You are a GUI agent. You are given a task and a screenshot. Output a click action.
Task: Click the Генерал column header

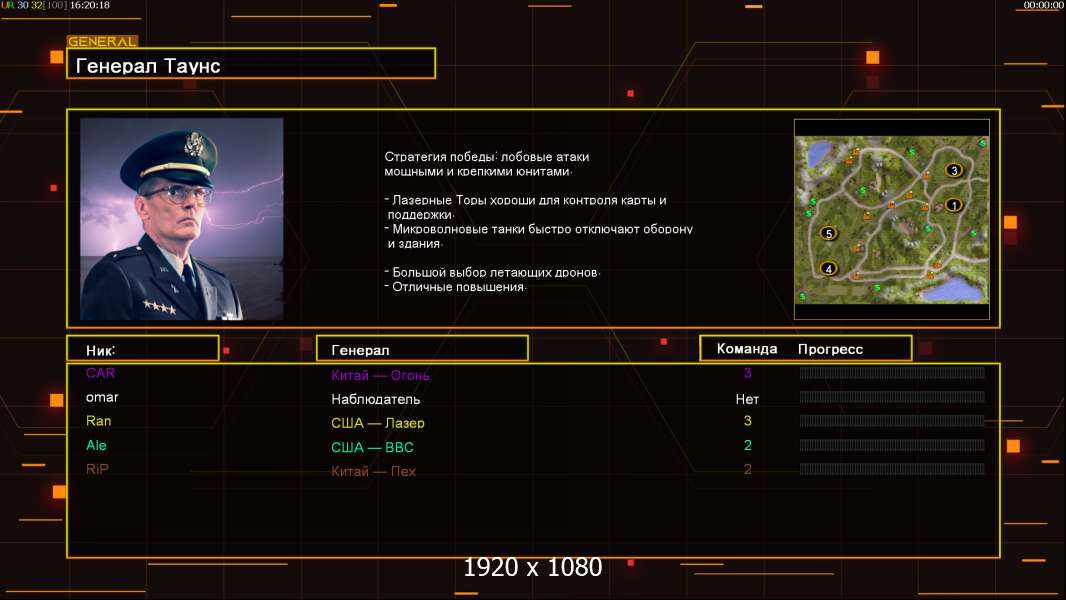(x=421, y=349)
